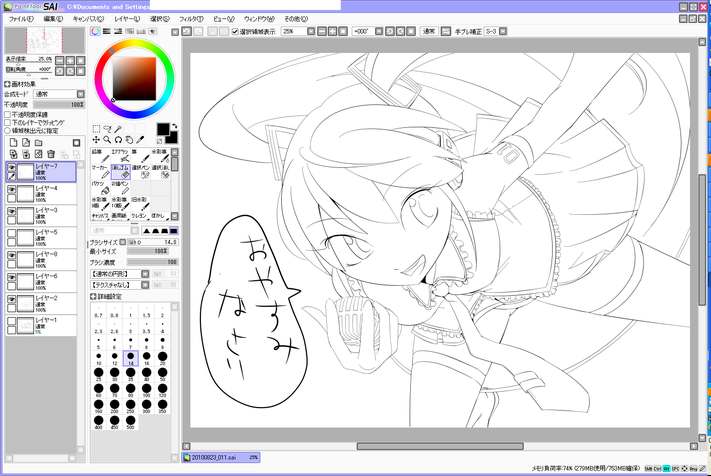Open the キャンバス(C) menu

pos(88,19)
